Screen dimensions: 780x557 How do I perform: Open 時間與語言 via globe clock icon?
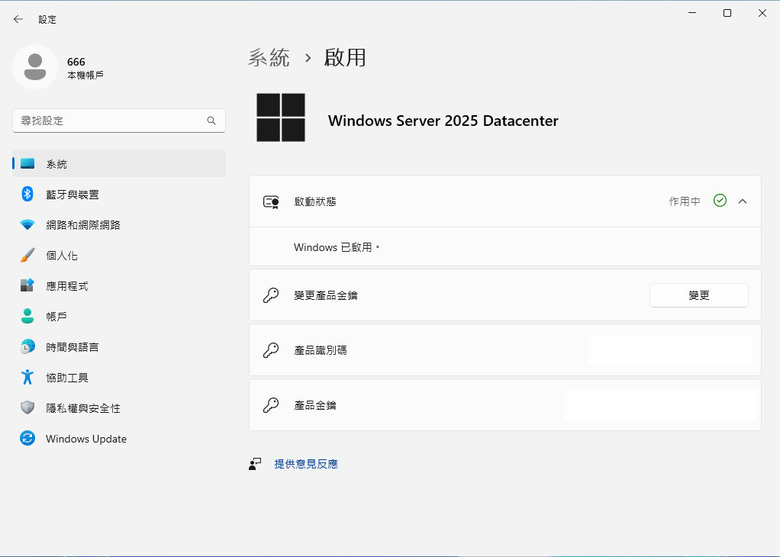tap(27, 347)
